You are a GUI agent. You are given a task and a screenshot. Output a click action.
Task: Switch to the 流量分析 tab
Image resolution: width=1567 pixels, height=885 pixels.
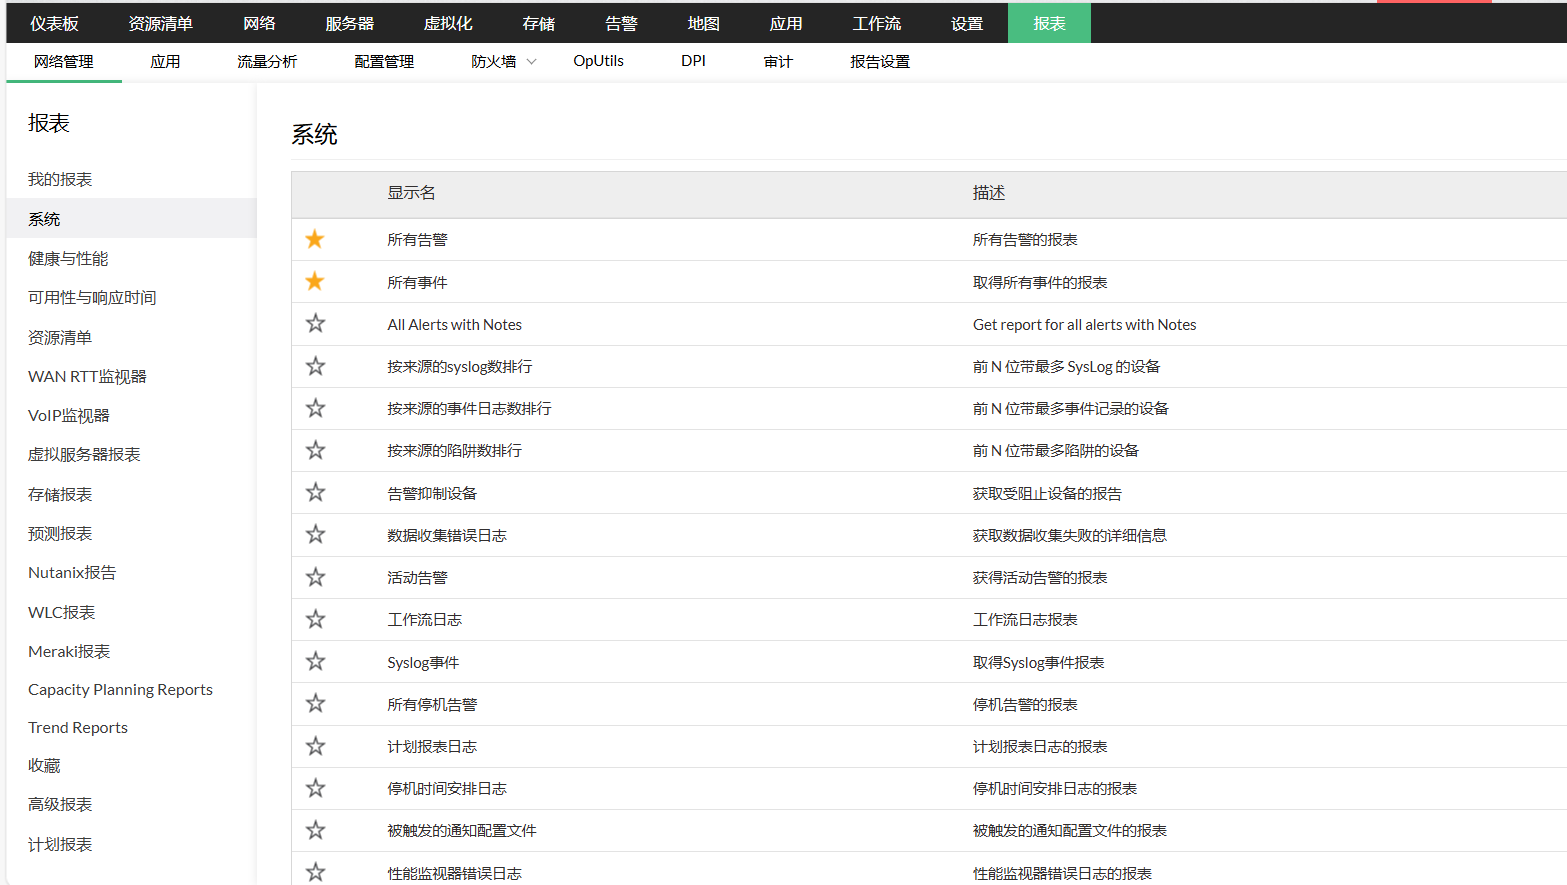point(267,62)
